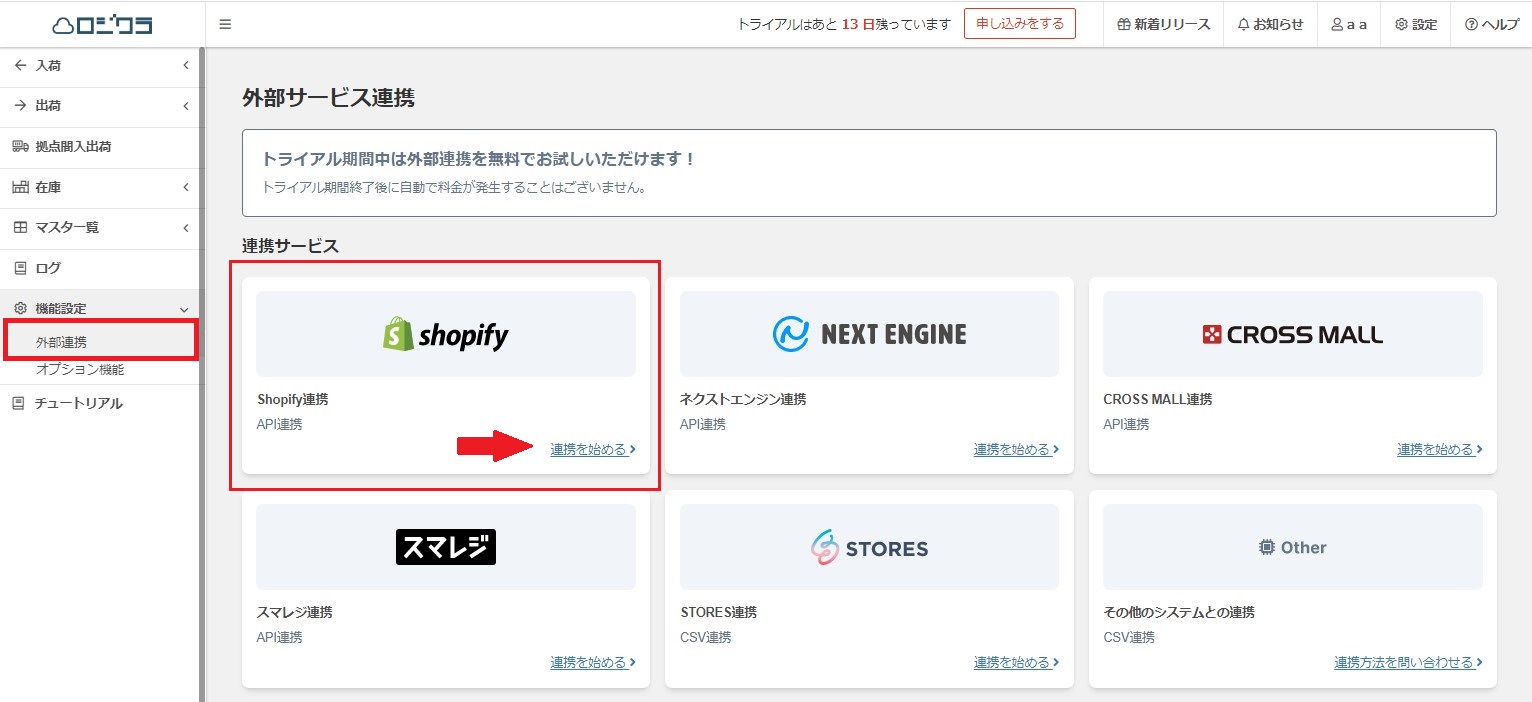The height and width of the screenshot is (702, 1532).
Task: Click the CROSS MALL logo banner
Action: pos(1293,334)
